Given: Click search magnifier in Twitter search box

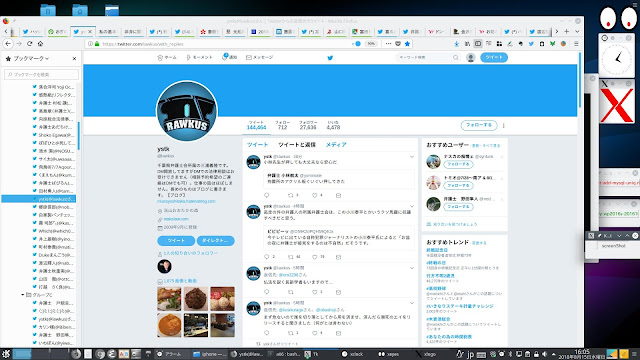Looking at the screenshot, I should coord(456,58).
